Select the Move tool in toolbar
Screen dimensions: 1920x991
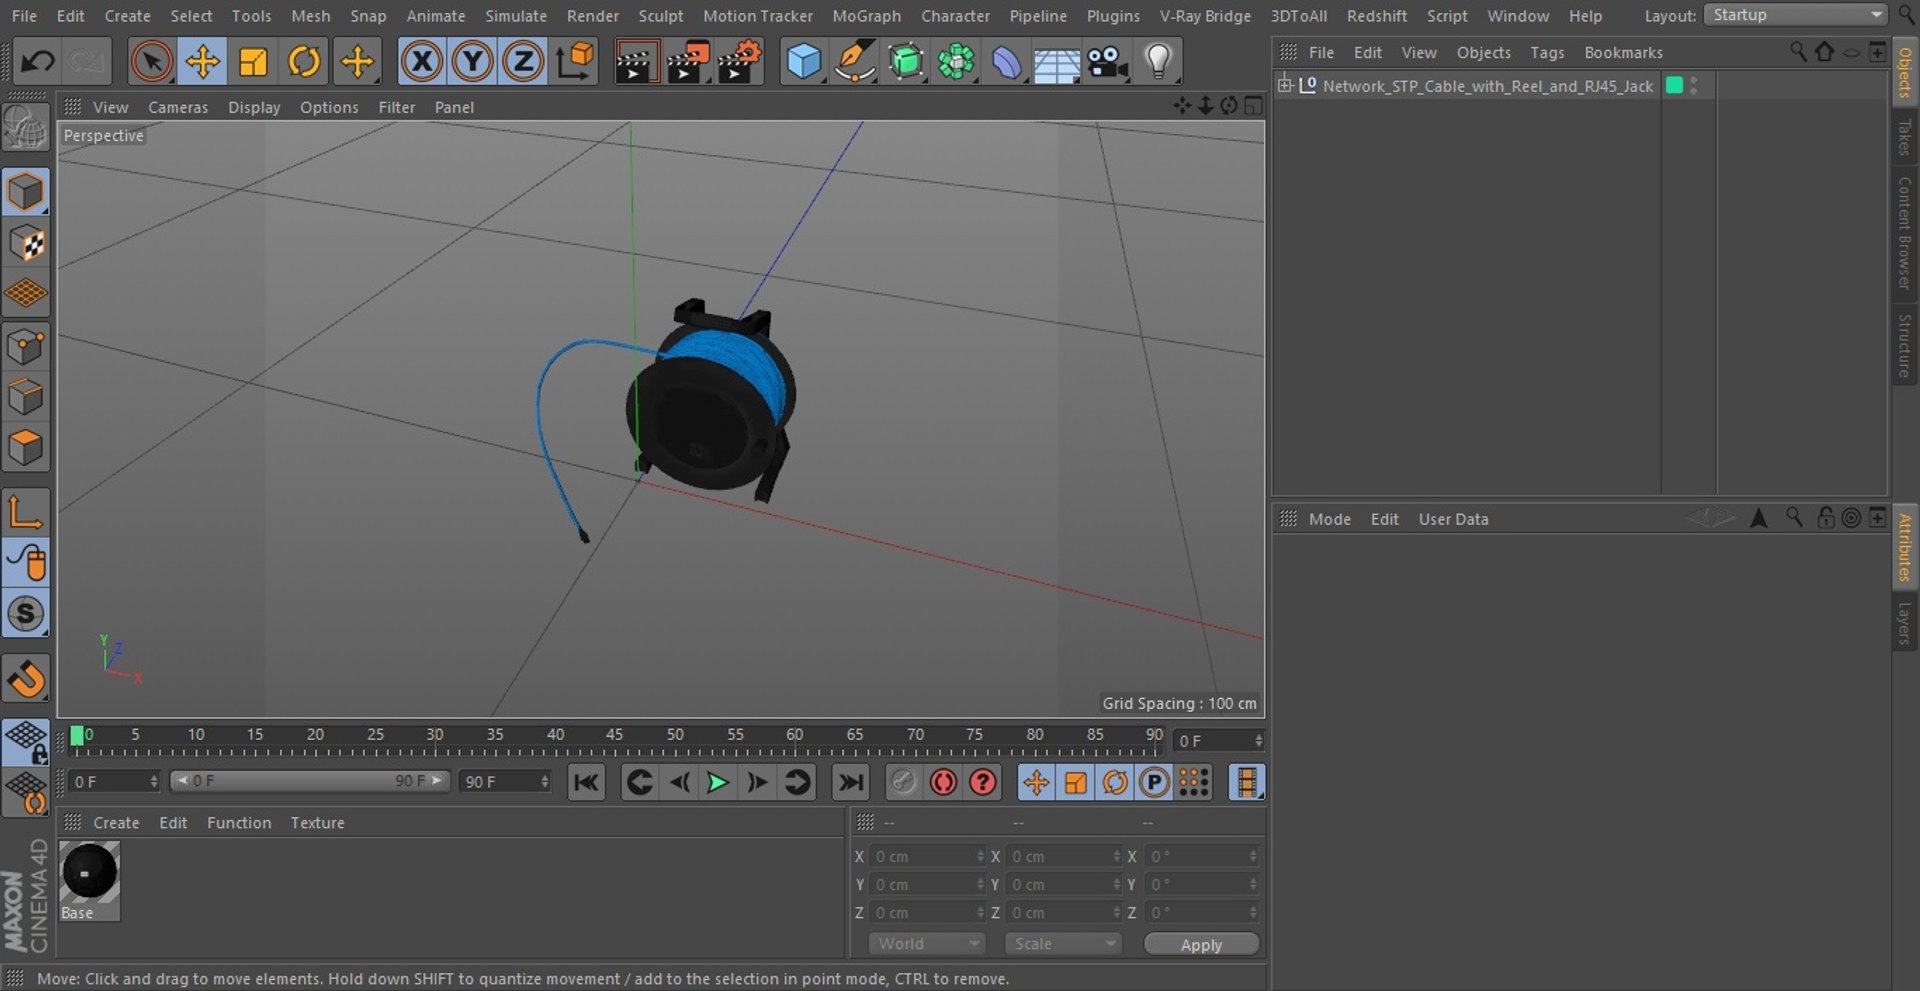(202, 62)
